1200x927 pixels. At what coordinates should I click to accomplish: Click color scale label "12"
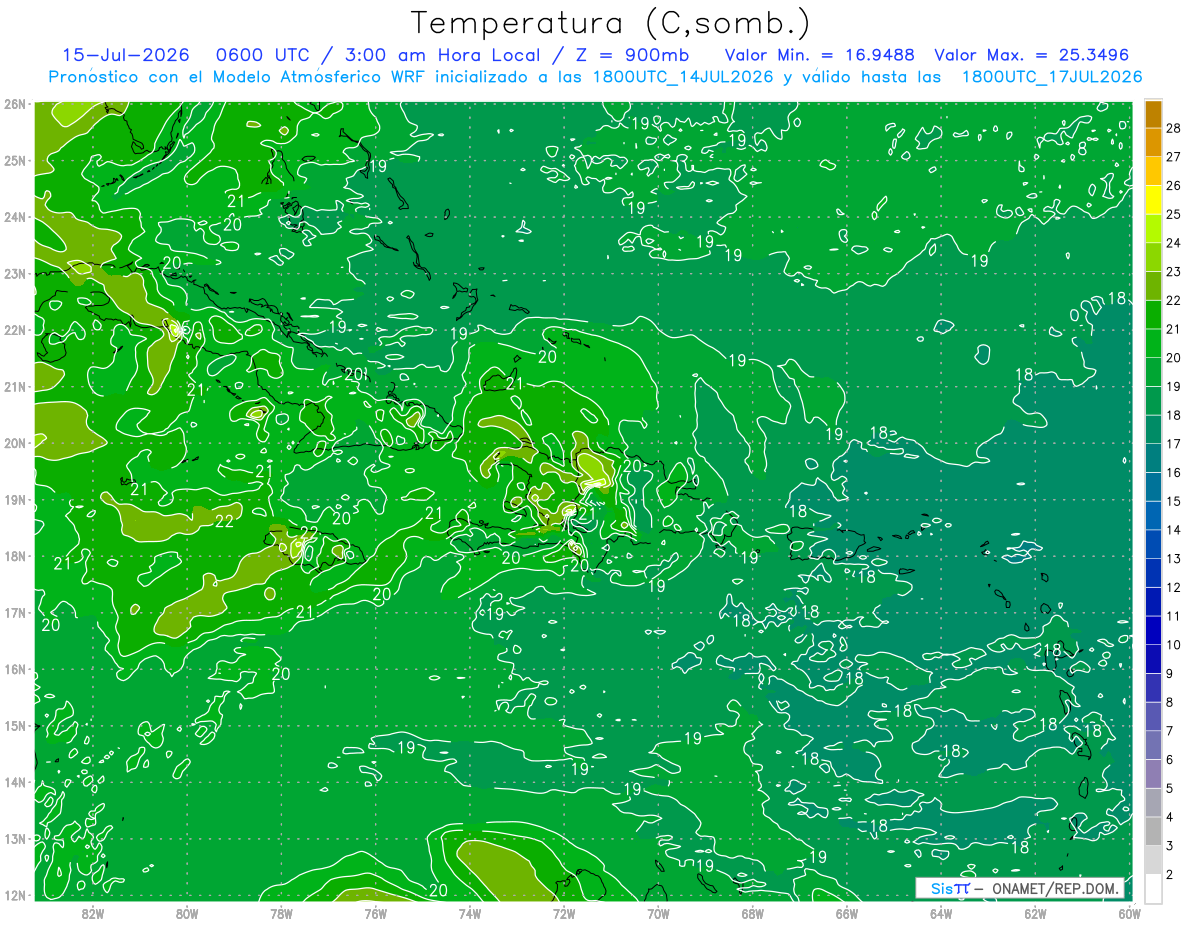pos(1174,587)
